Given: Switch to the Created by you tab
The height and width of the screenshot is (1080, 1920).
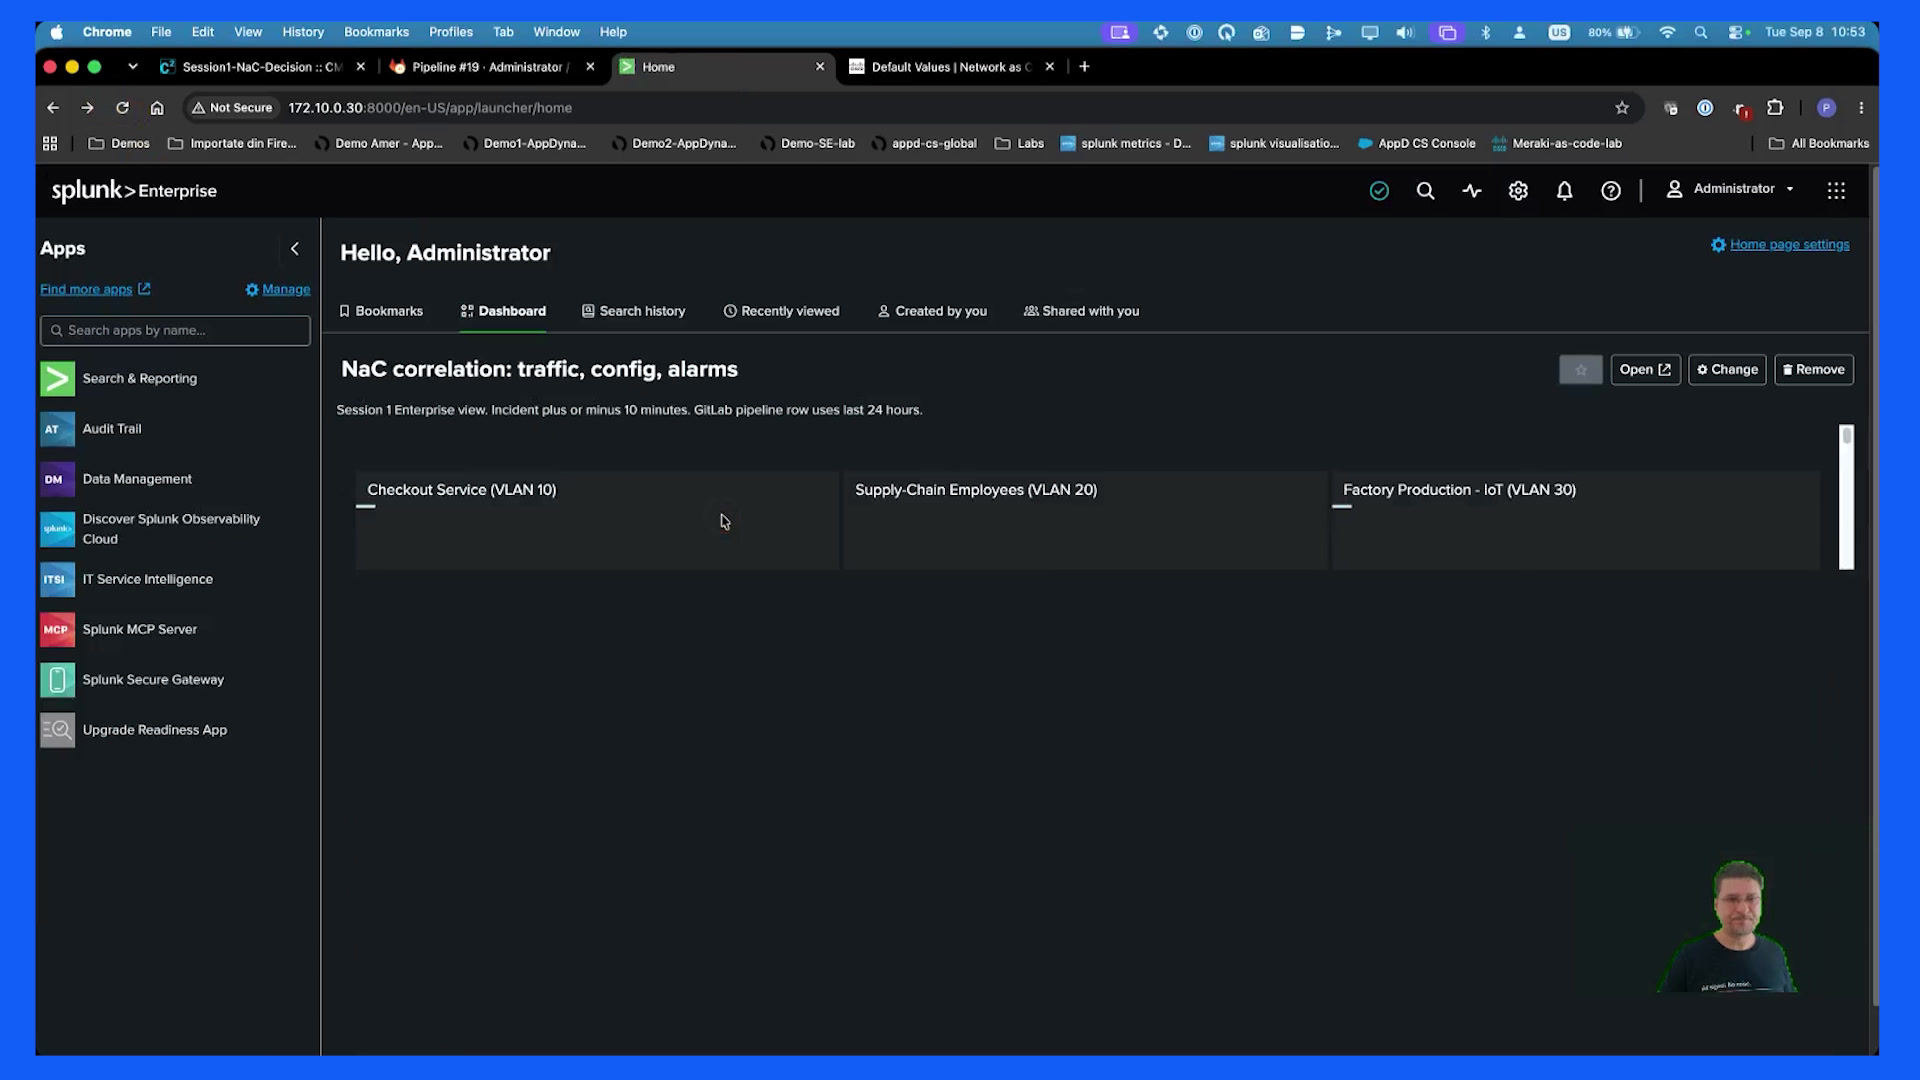Looking at the screenshot, I should pos(933,311).
